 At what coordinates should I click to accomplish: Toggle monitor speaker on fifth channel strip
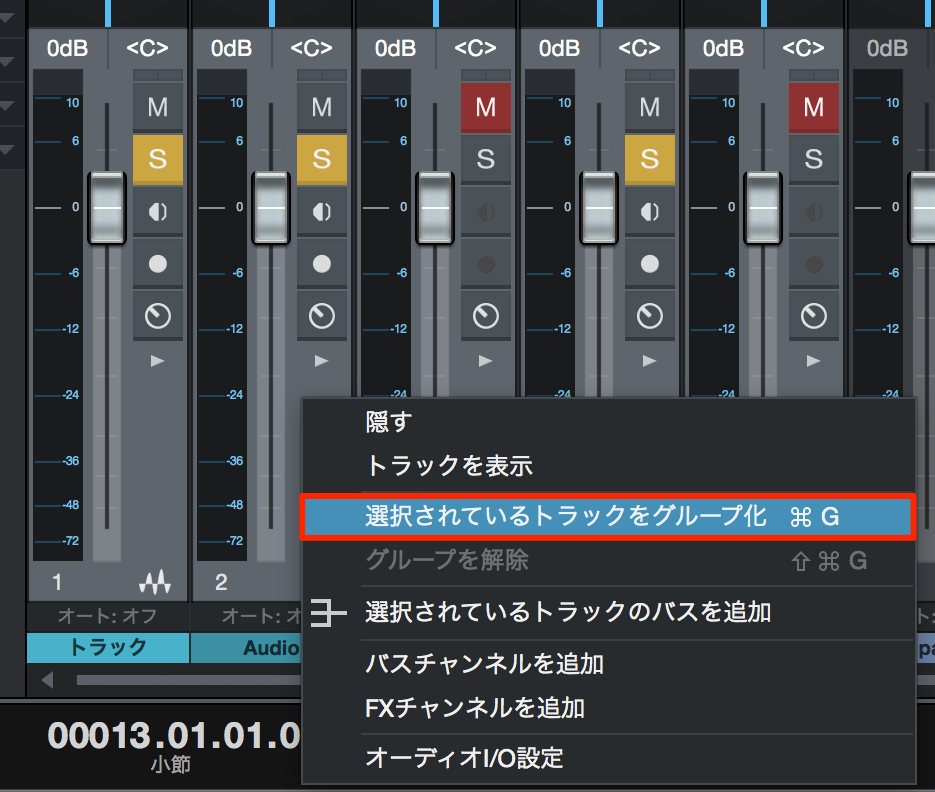813,212
